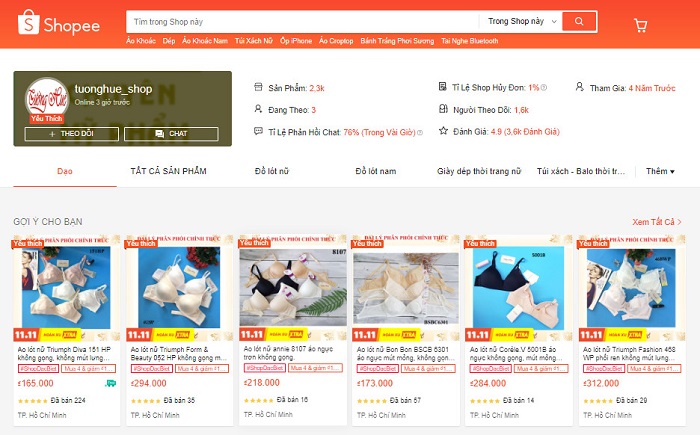Click the 'Tìm trong Shop này' search field
The image size is (700, 435).
pyautogui.click(x=302, y=21)
